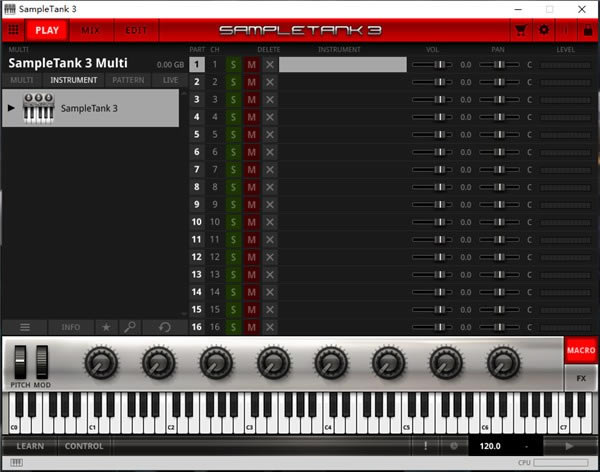Delete the instrument on part 16
This screenshot has height=472, width=600.
(x=270, y=327)
